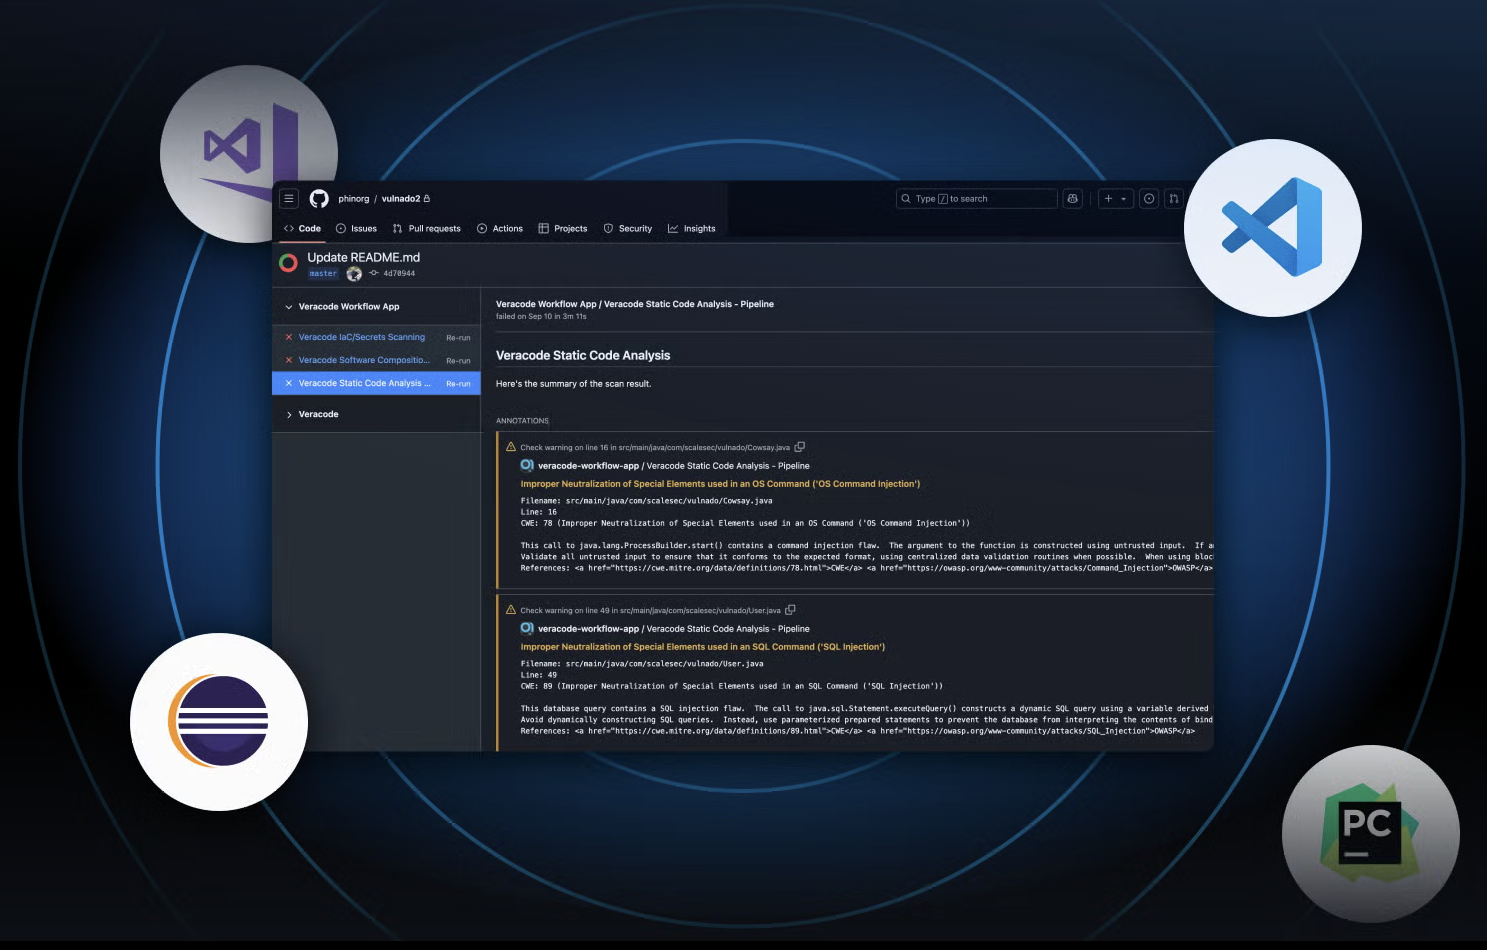
Task: Open the Actions tab
Action: coord(500,229)
